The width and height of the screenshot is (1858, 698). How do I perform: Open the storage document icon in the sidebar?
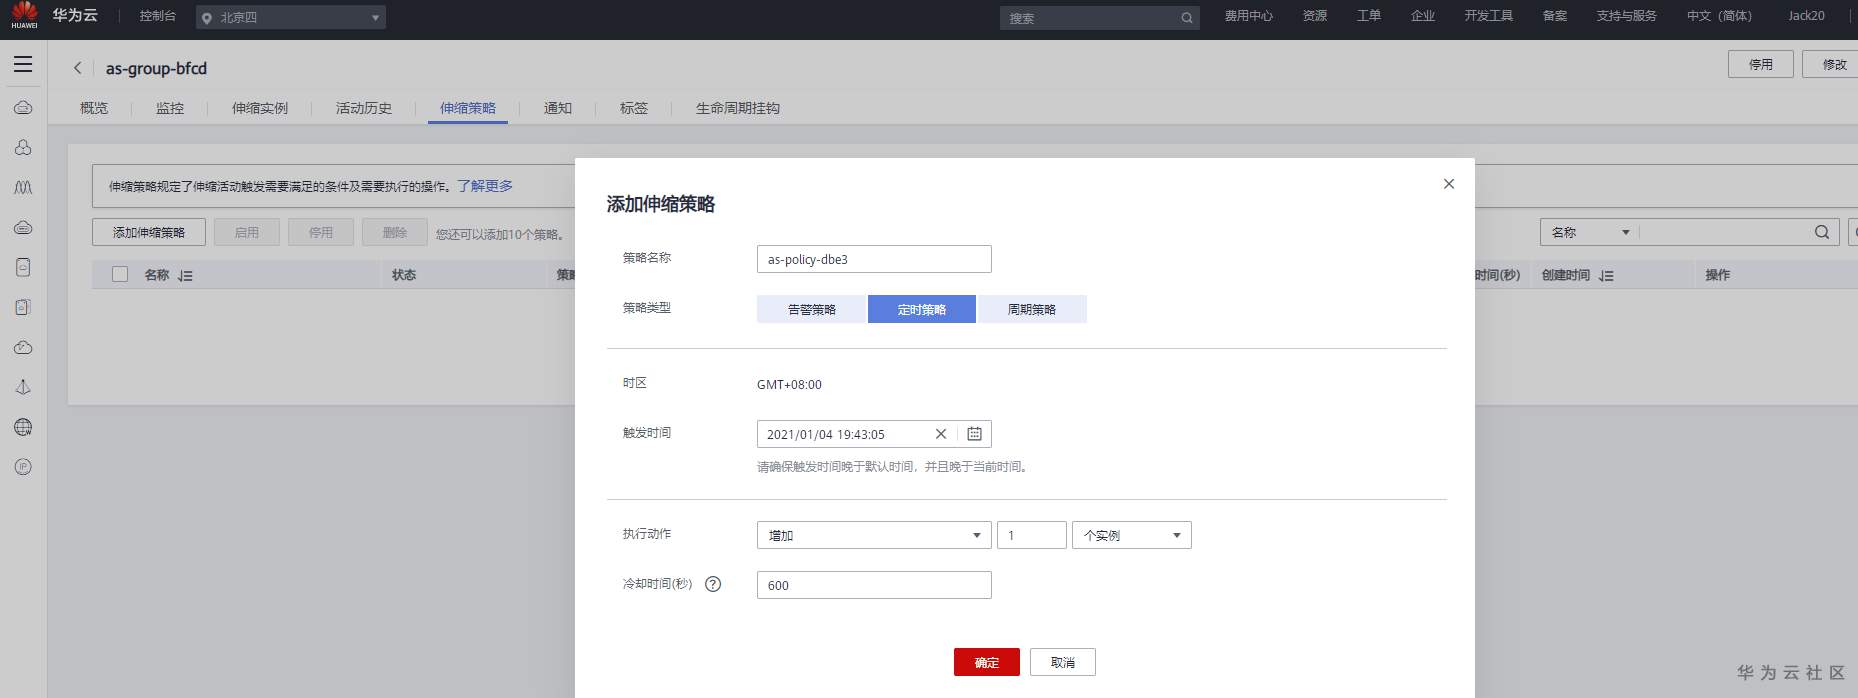pos(23,267)
